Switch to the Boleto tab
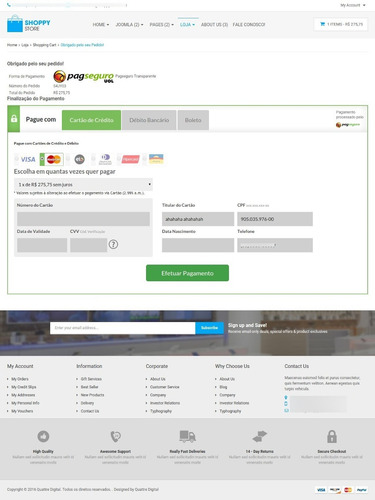375x500 pixels. [x=193, y=120]
